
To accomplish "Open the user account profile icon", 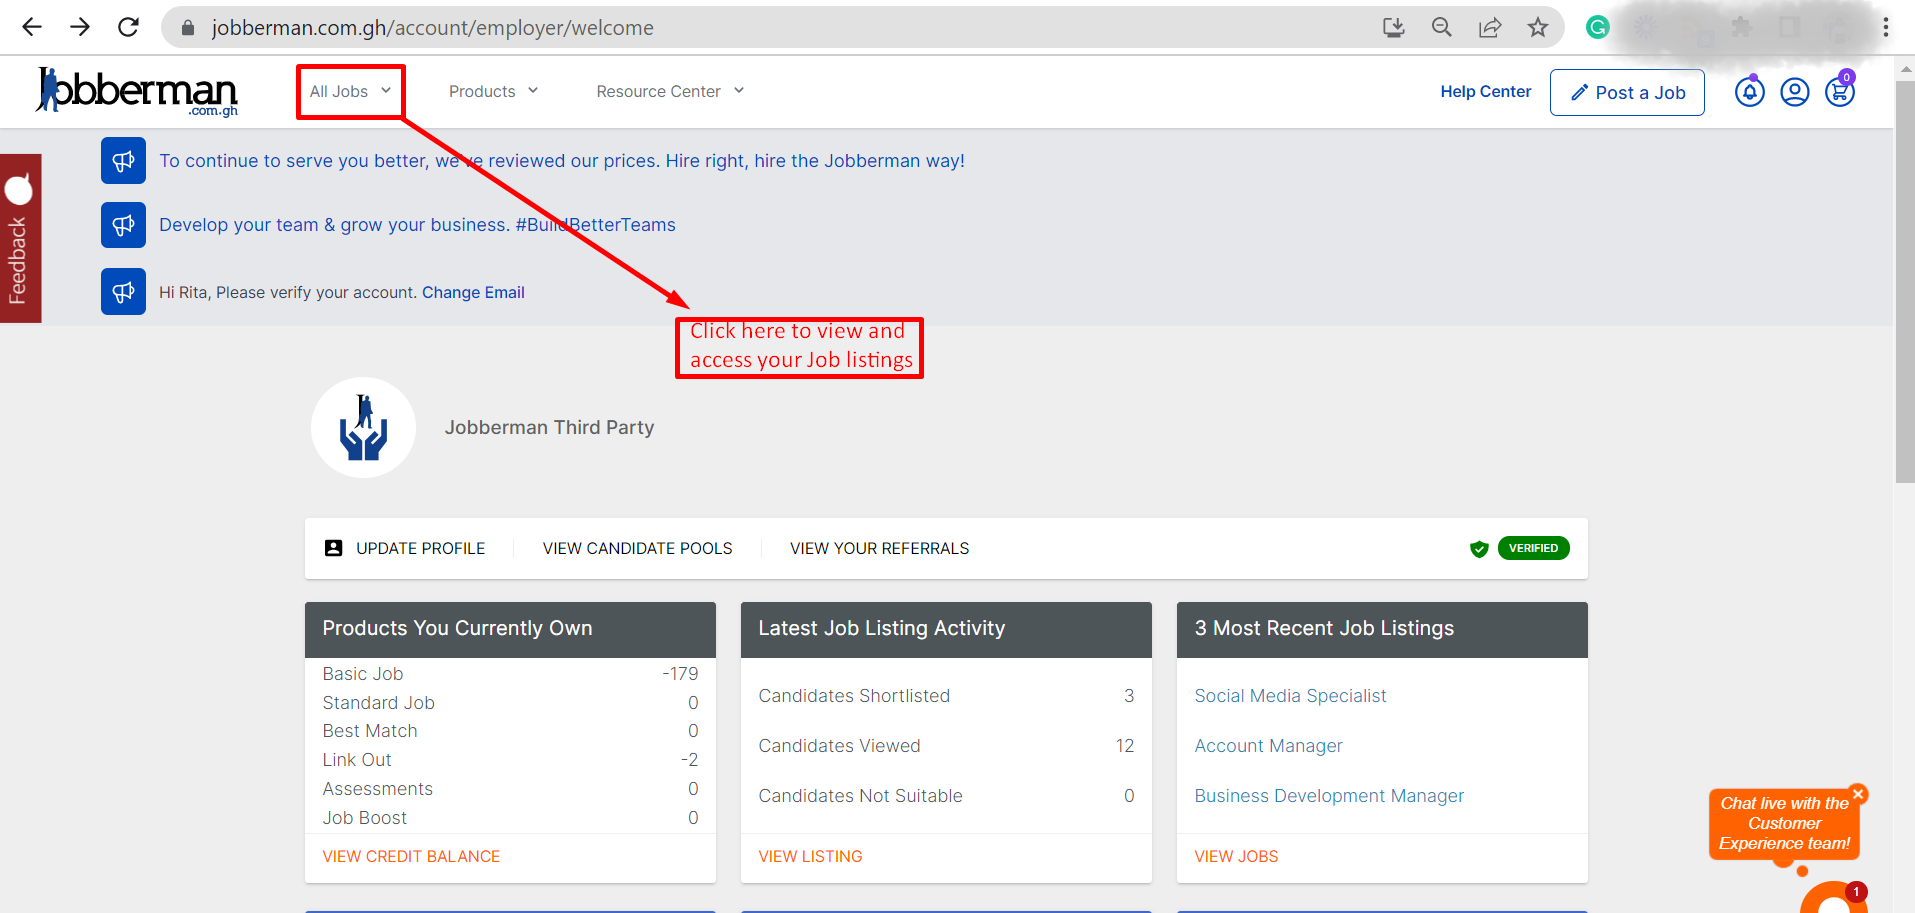I will coord(1795,92).
